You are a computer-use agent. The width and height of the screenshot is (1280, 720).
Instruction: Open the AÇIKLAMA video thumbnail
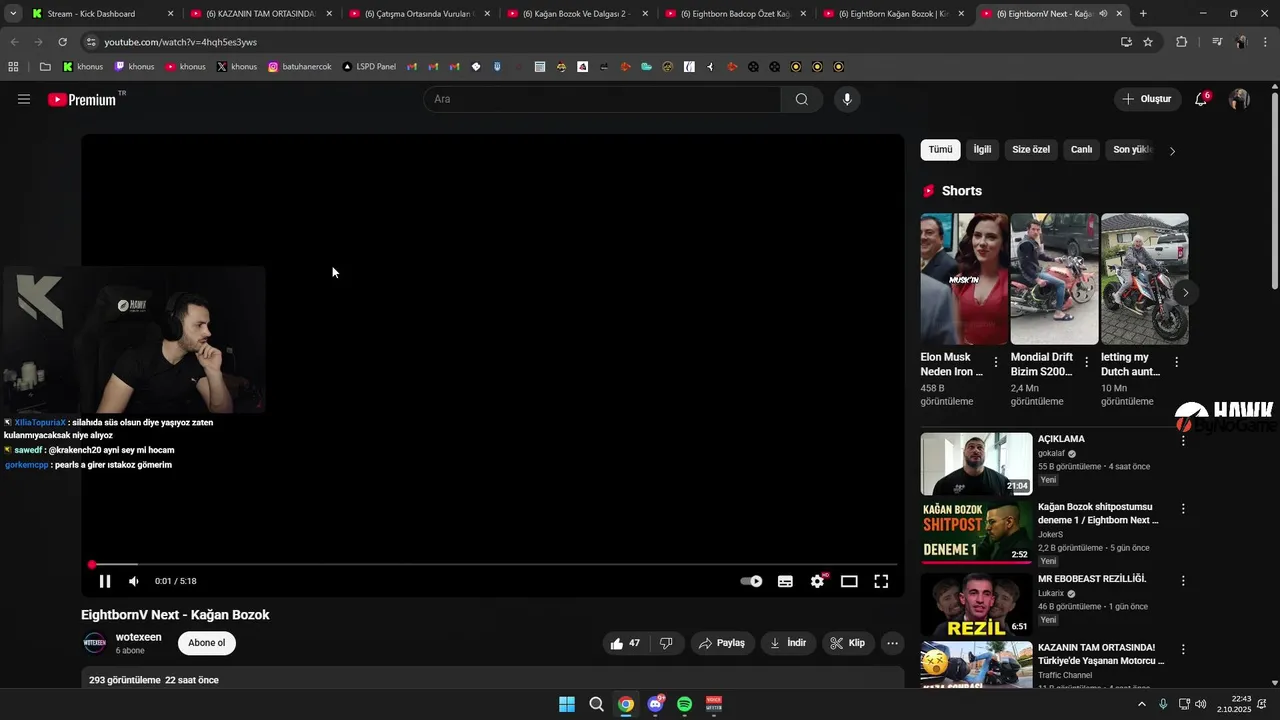(976, 463)
